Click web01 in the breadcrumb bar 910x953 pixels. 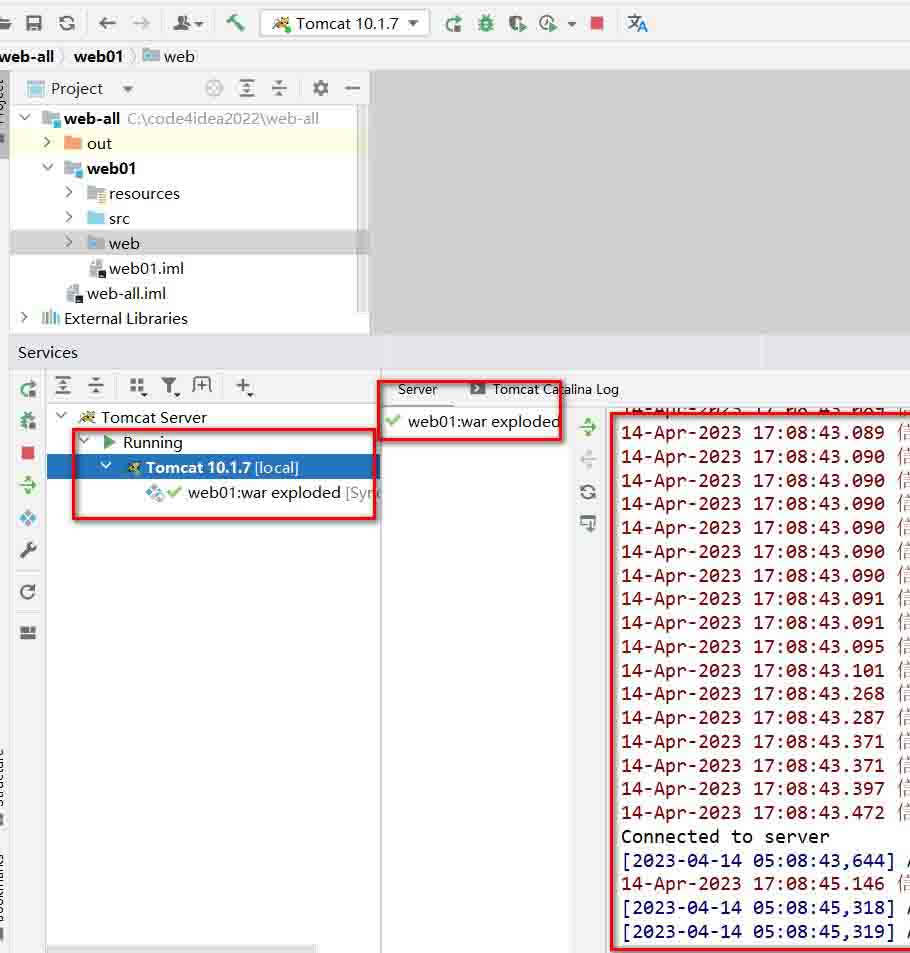[x=98, y=57]
